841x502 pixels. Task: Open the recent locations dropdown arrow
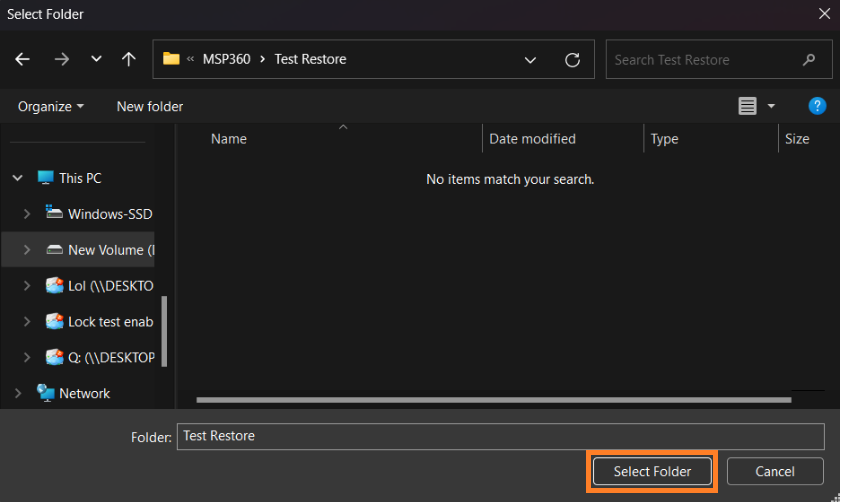tap(96, 60)
